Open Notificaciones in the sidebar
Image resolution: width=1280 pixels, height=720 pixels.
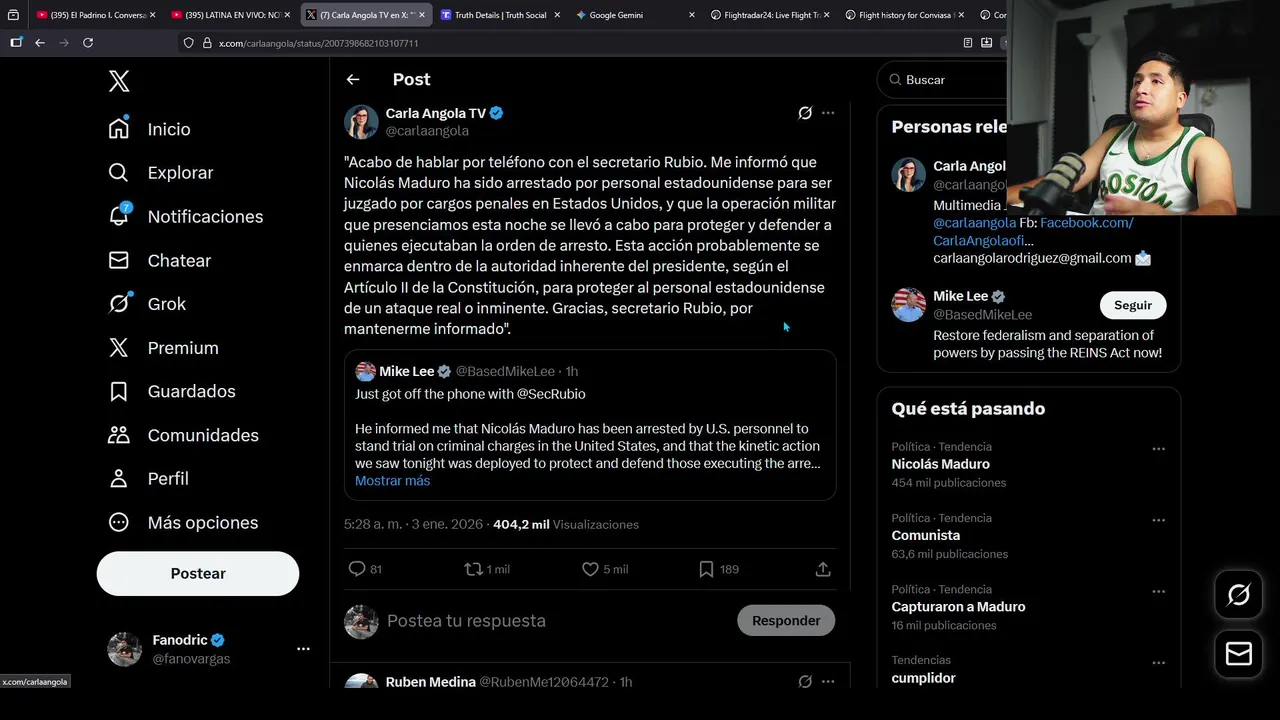(x=186, y=216)
